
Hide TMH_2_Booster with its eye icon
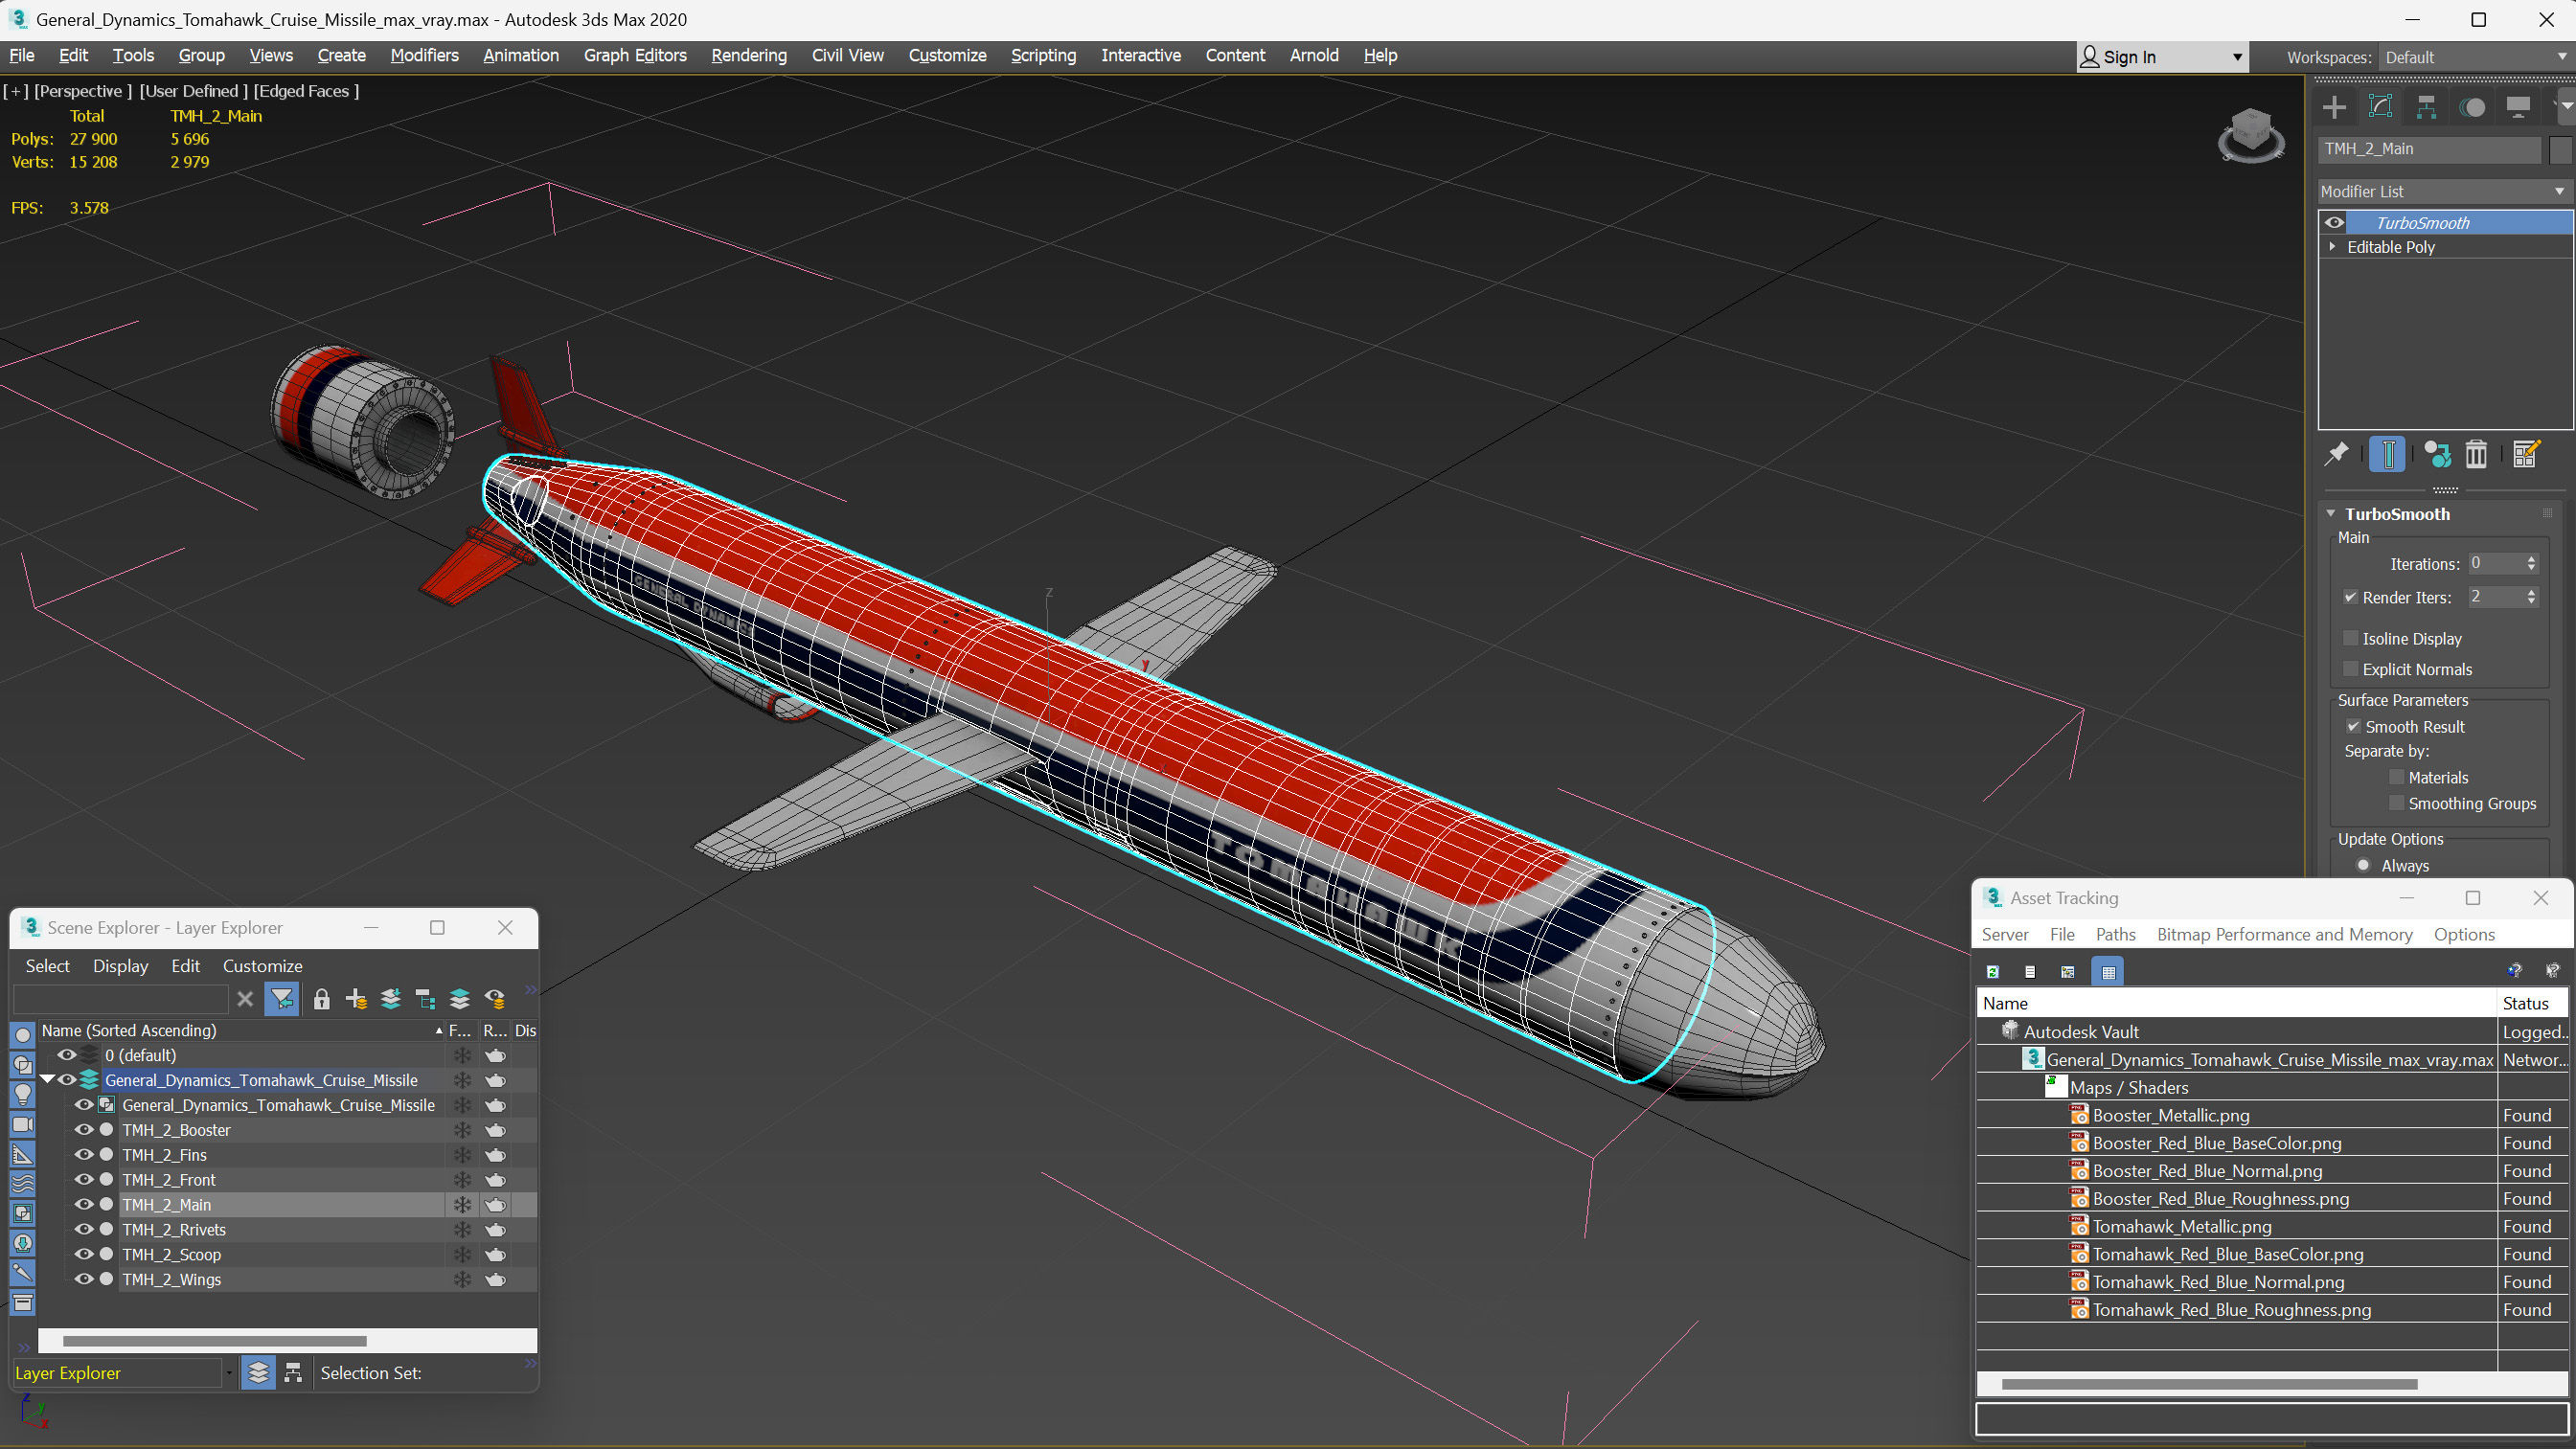[x=84, y=1129]
